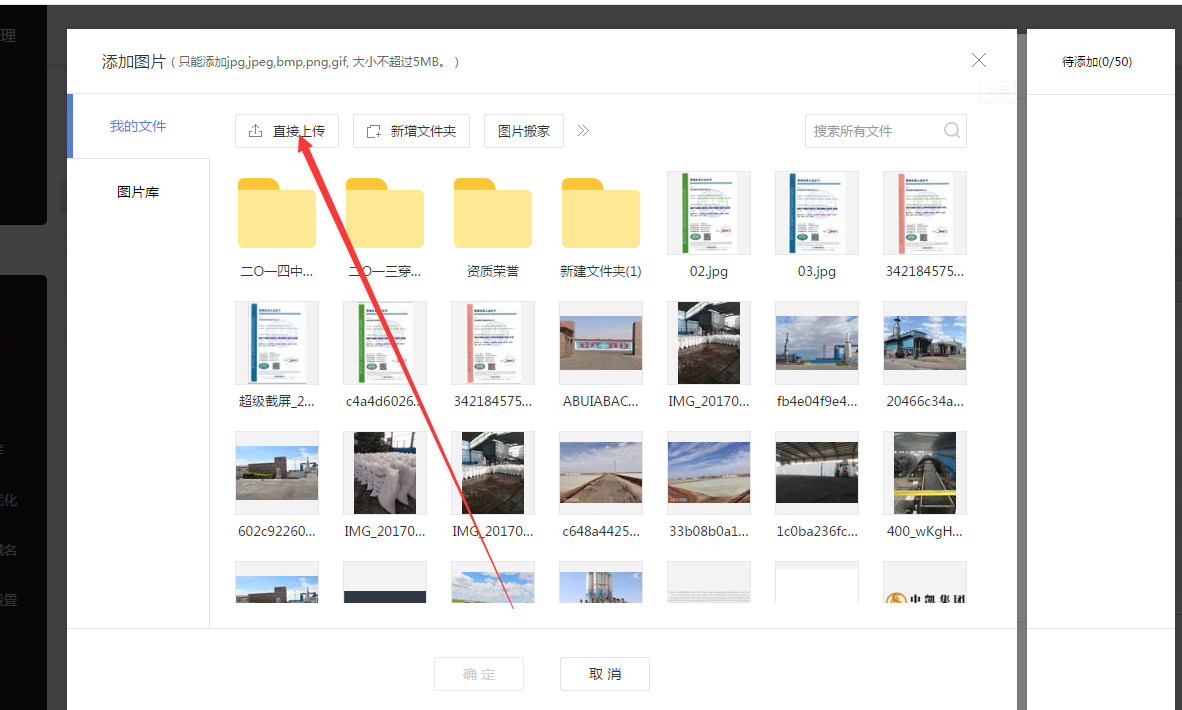
Task: Open the 二O一四中 folder icon
Action: pos(277,213)
